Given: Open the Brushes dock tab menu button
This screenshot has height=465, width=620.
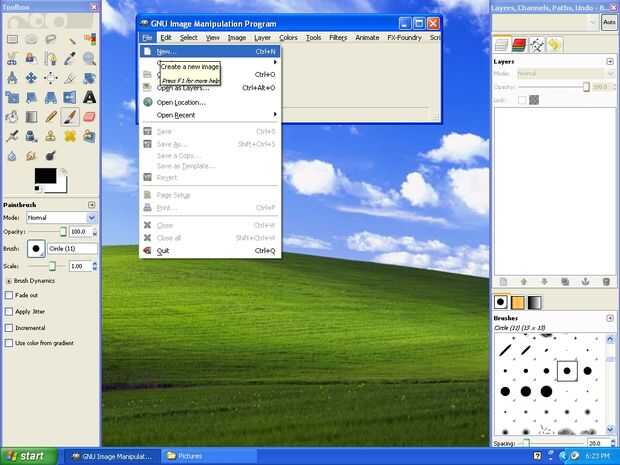Looking at the screenshot, I should coord(610,318).
